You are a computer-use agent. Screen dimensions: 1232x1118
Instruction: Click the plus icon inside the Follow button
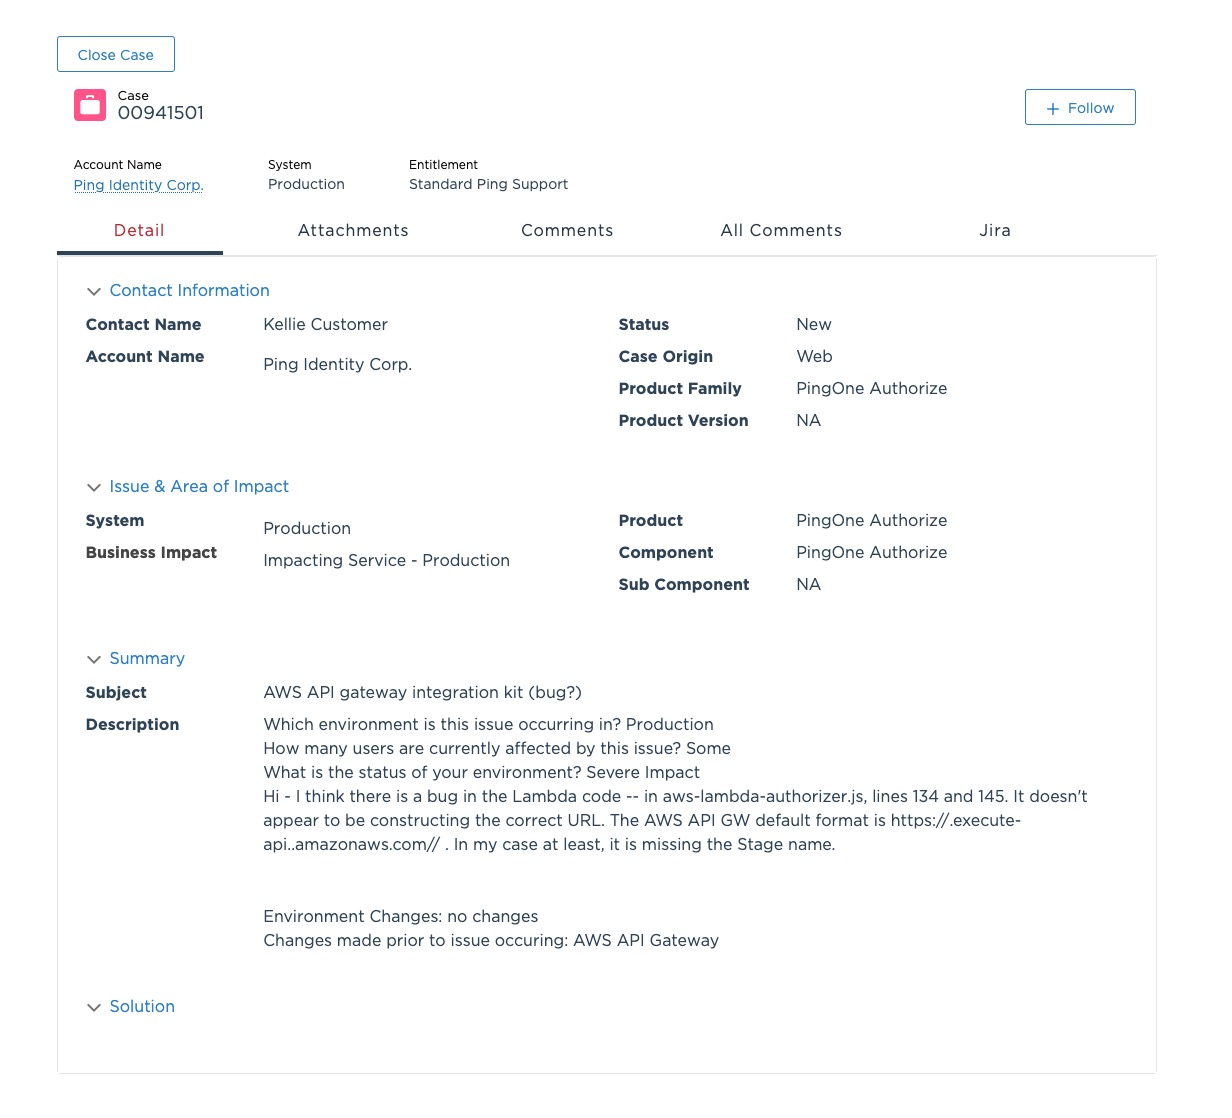1052,108
